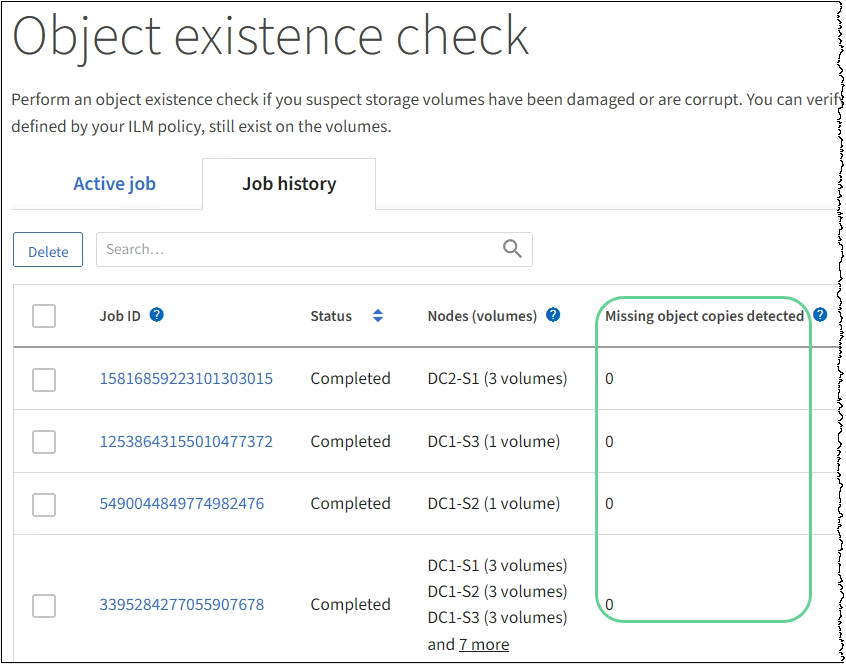View job 3395284277055907678 details
Viewport: 846px width, 665px height.
coord(181,605)
